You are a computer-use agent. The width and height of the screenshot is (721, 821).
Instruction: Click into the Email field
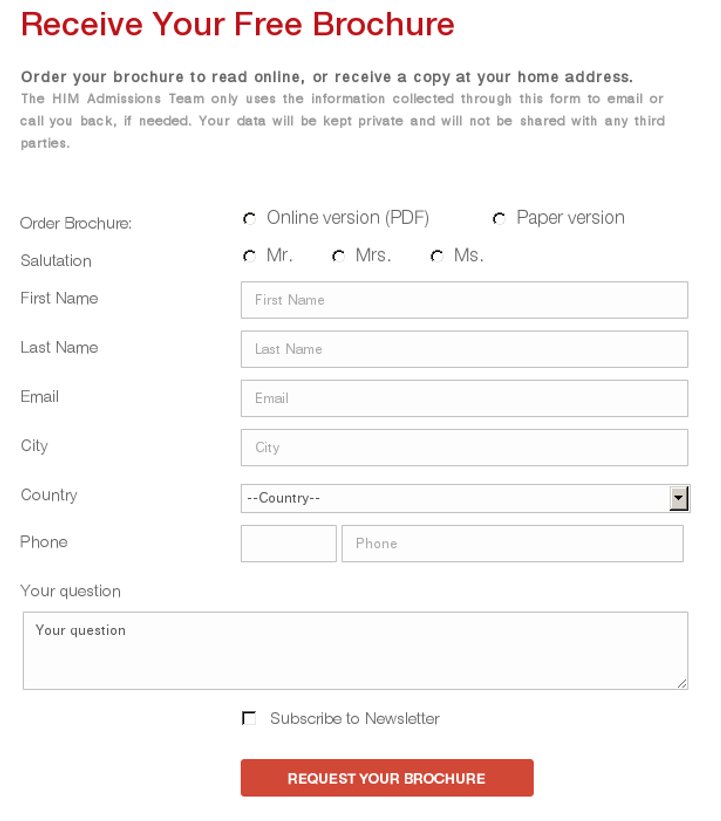tap(464, 398)
